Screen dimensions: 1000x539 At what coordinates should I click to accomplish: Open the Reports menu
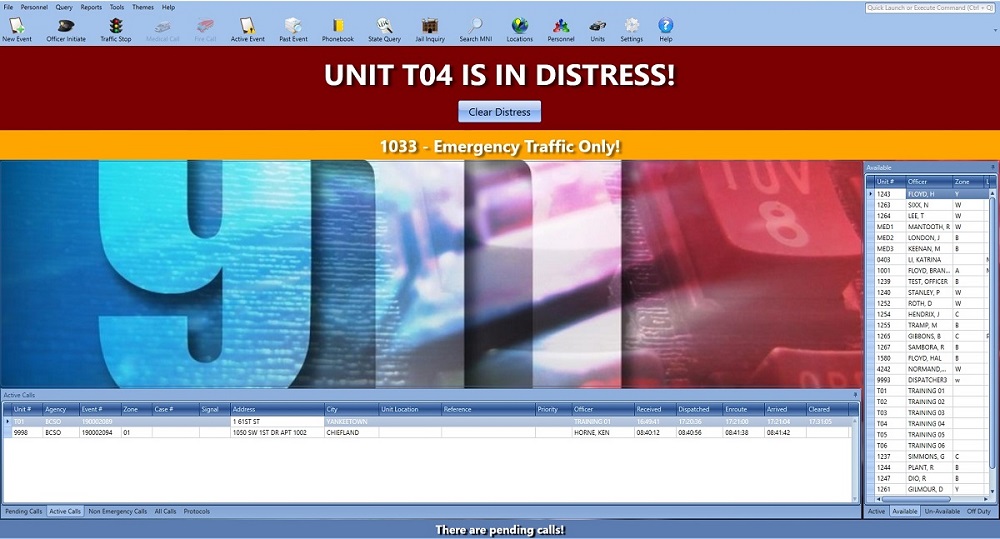91,7
